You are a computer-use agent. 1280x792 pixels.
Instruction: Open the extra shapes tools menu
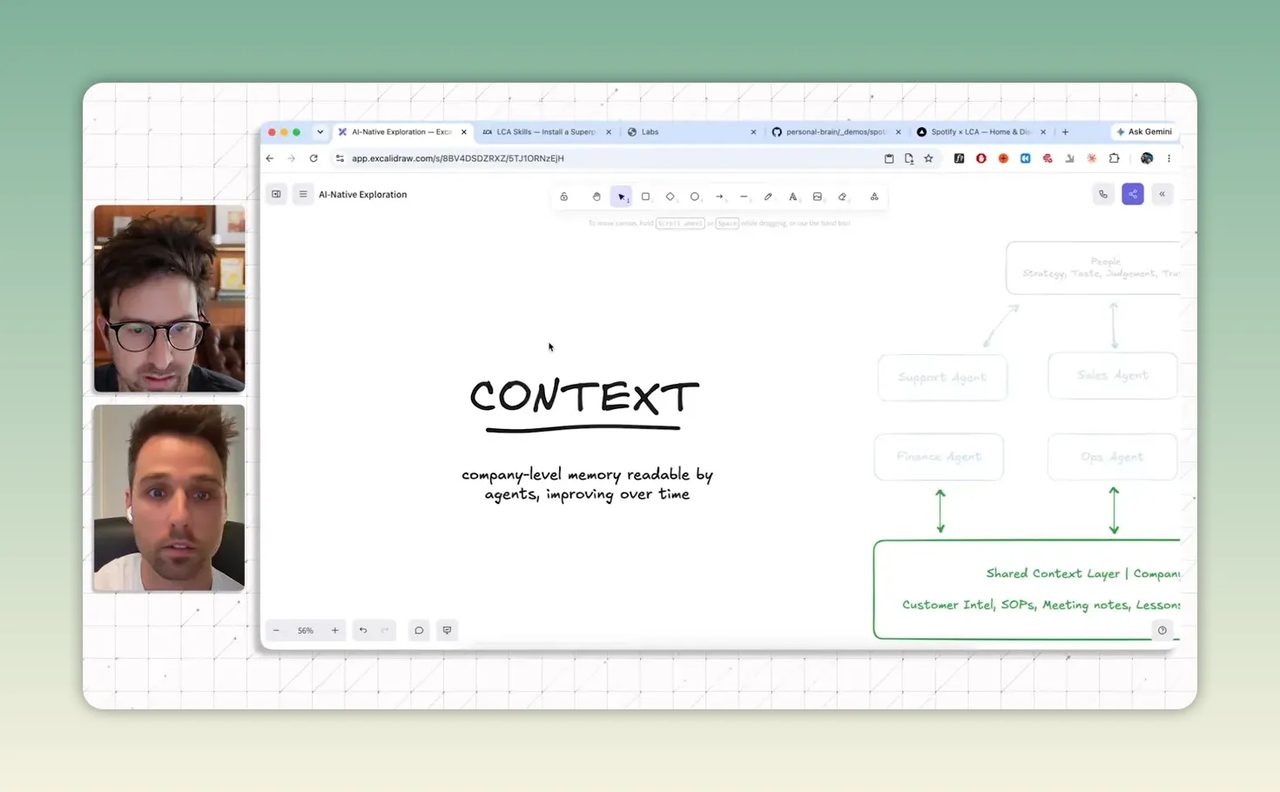pos(874,197)
